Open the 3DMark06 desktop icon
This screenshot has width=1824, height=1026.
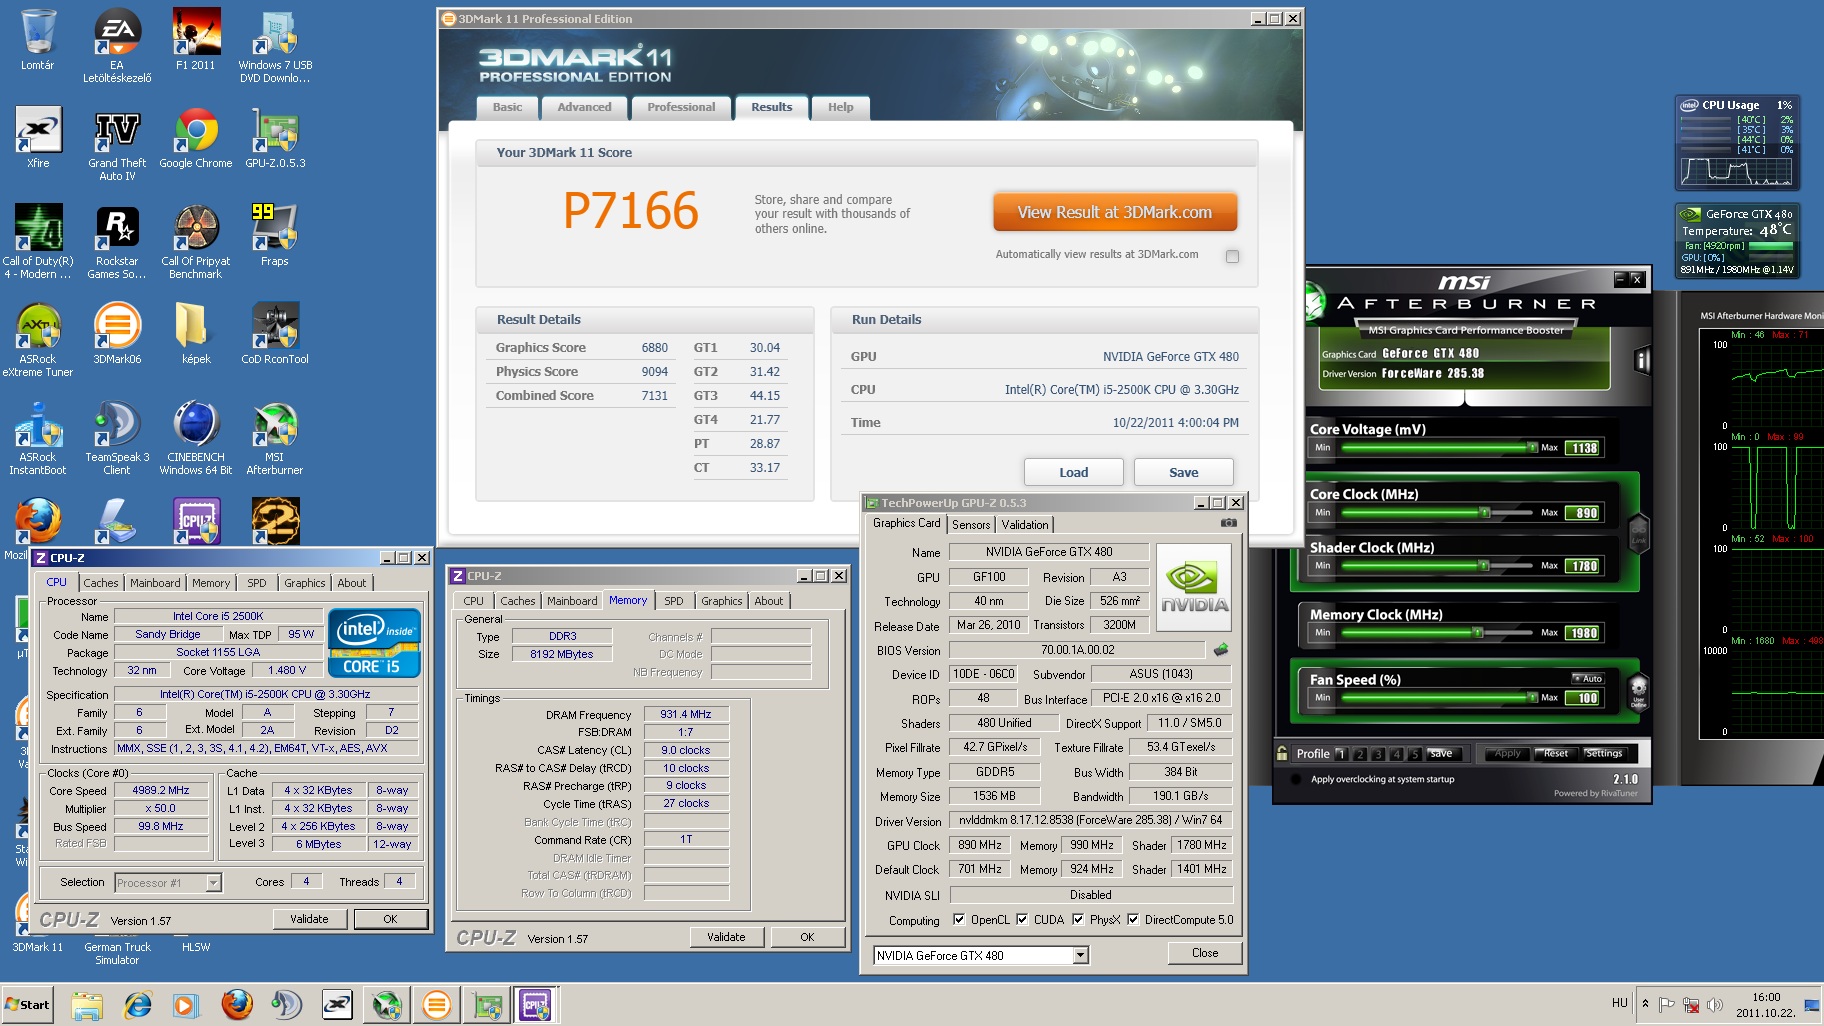[x=117, y=333]
